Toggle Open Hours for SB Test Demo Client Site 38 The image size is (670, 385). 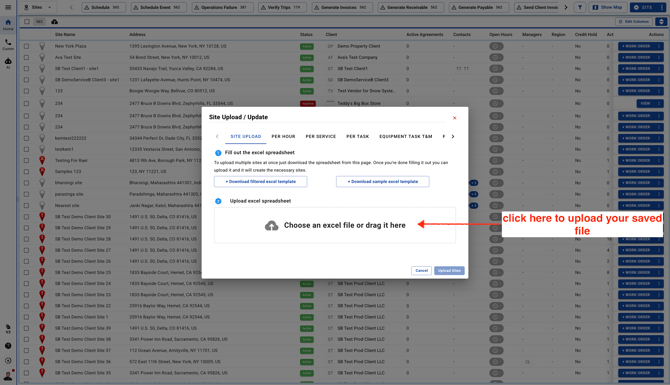tap(496, 339)
